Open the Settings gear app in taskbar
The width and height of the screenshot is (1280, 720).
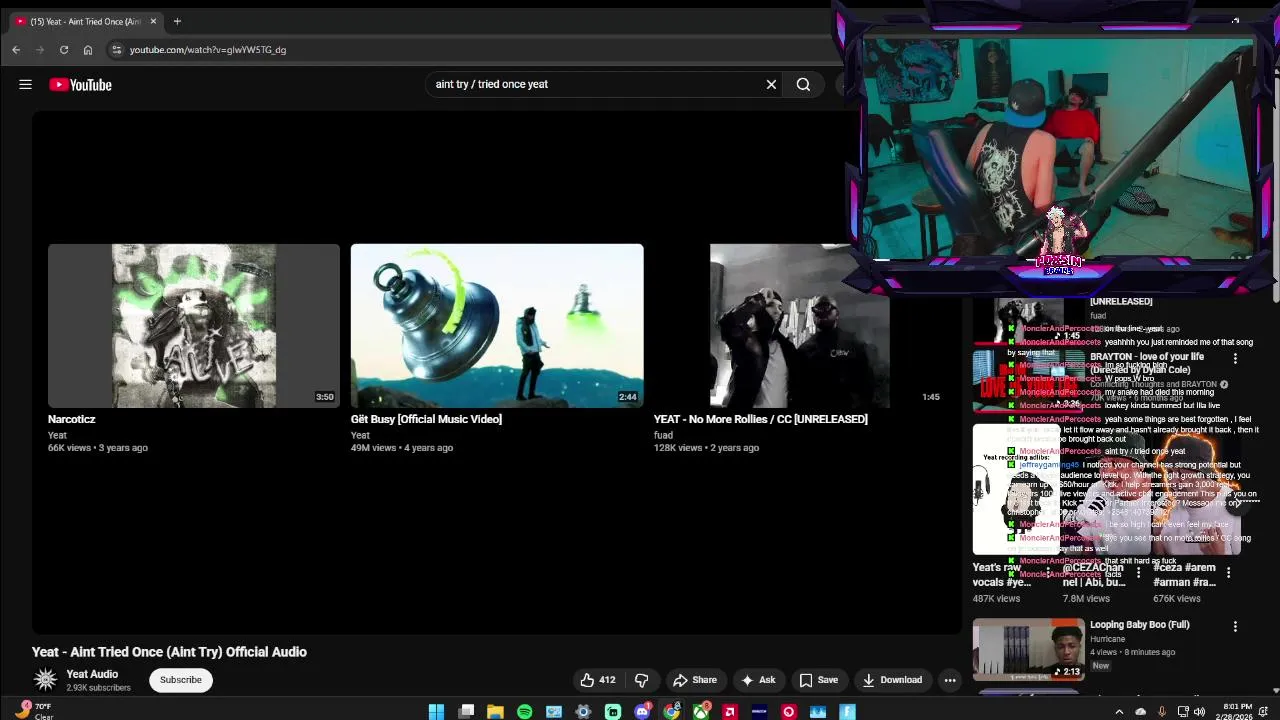[583, 712]
